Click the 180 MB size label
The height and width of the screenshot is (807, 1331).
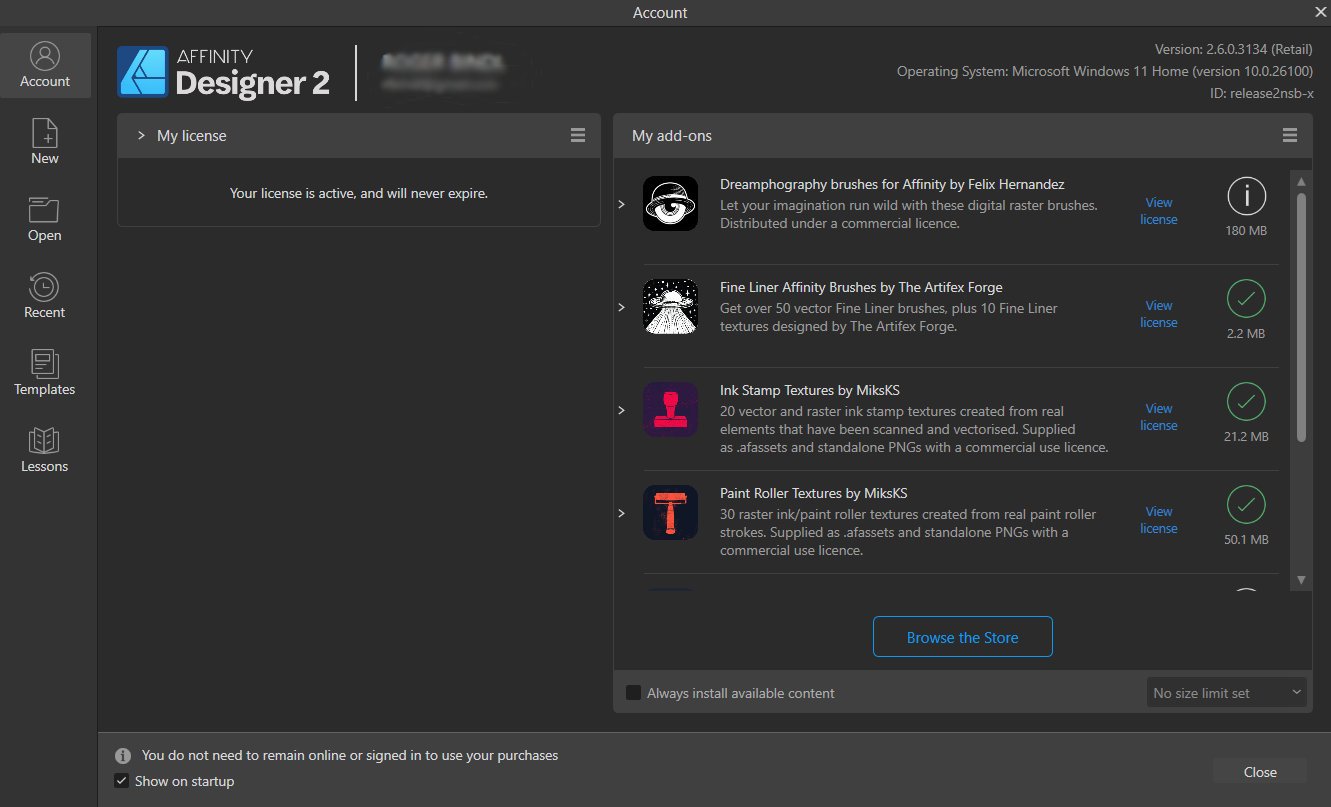(1246, 231)
